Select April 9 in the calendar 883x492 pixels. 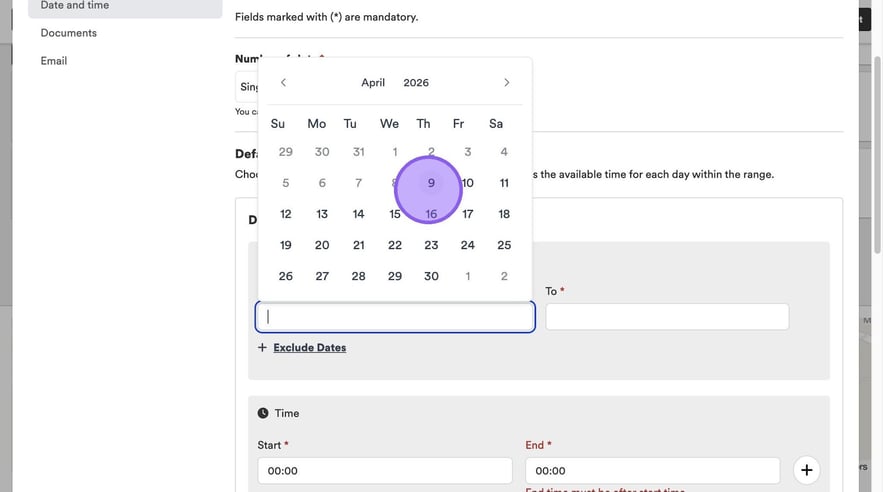point(431,183)
